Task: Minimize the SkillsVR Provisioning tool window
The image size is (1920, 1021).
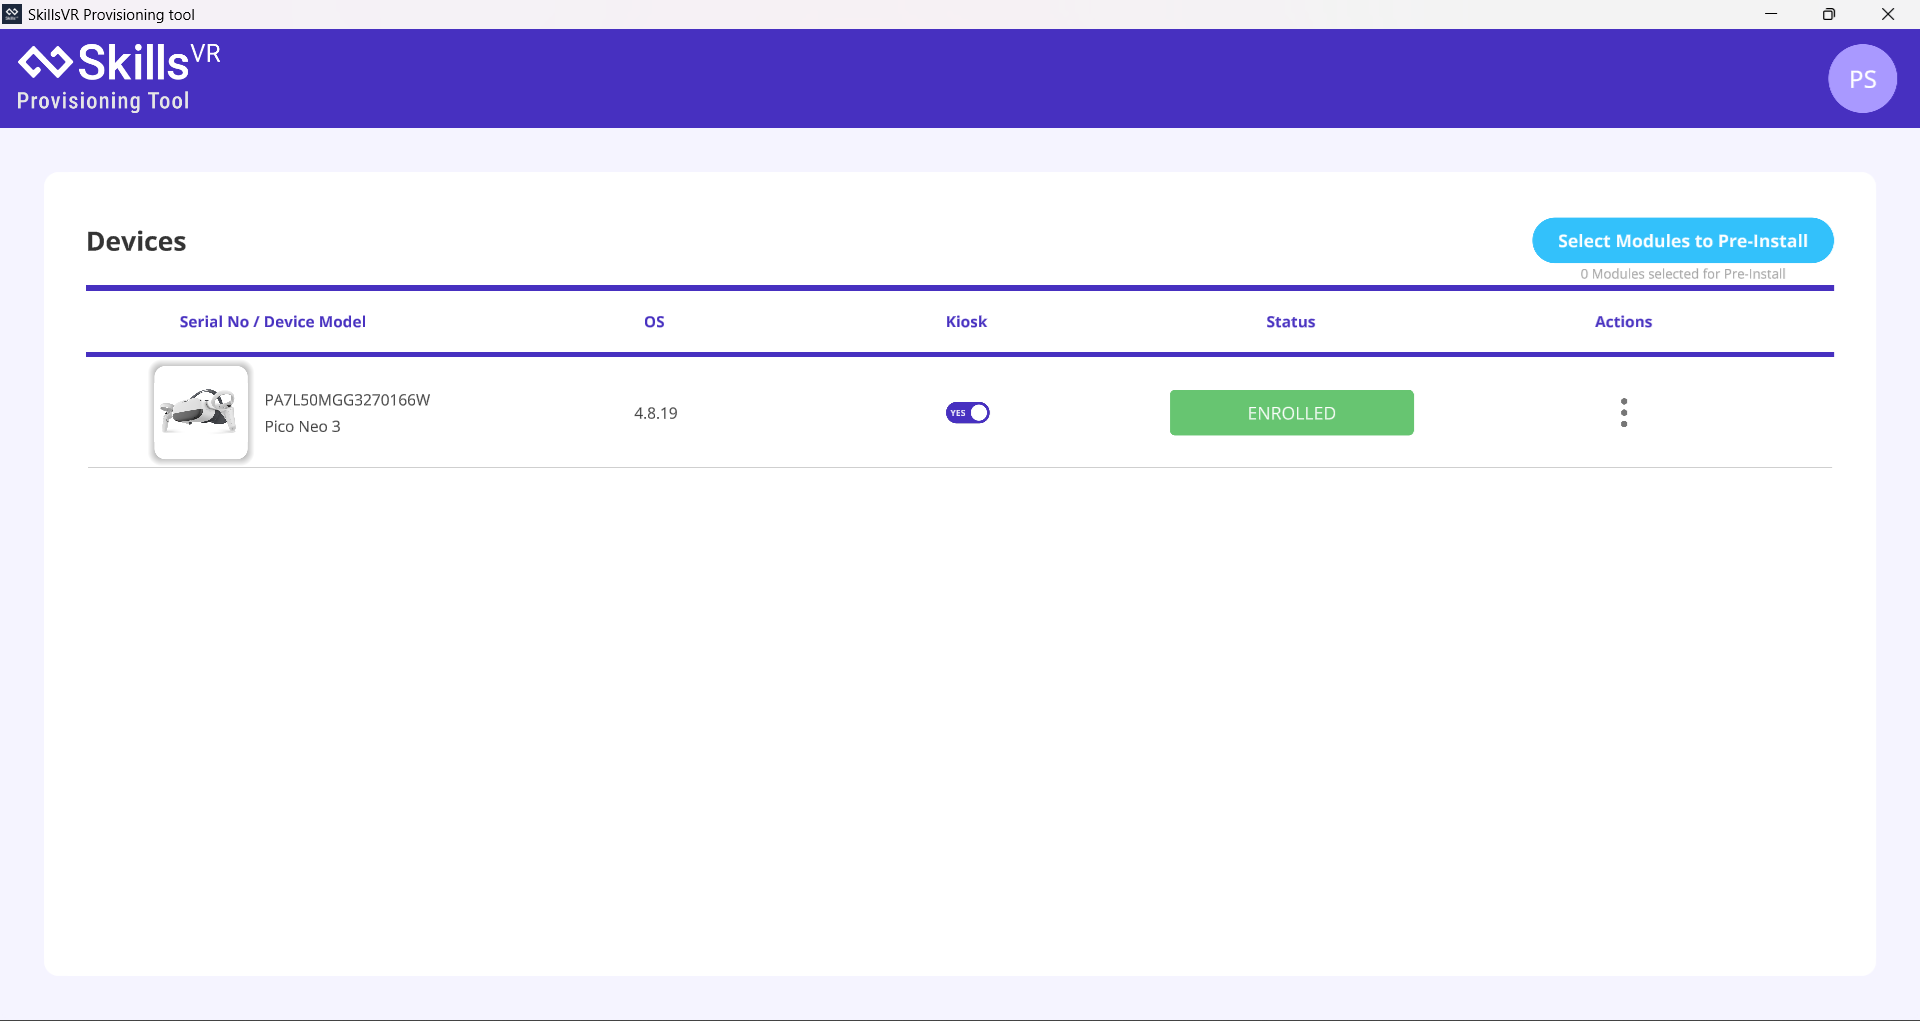Action: (x=1771, y=14)
